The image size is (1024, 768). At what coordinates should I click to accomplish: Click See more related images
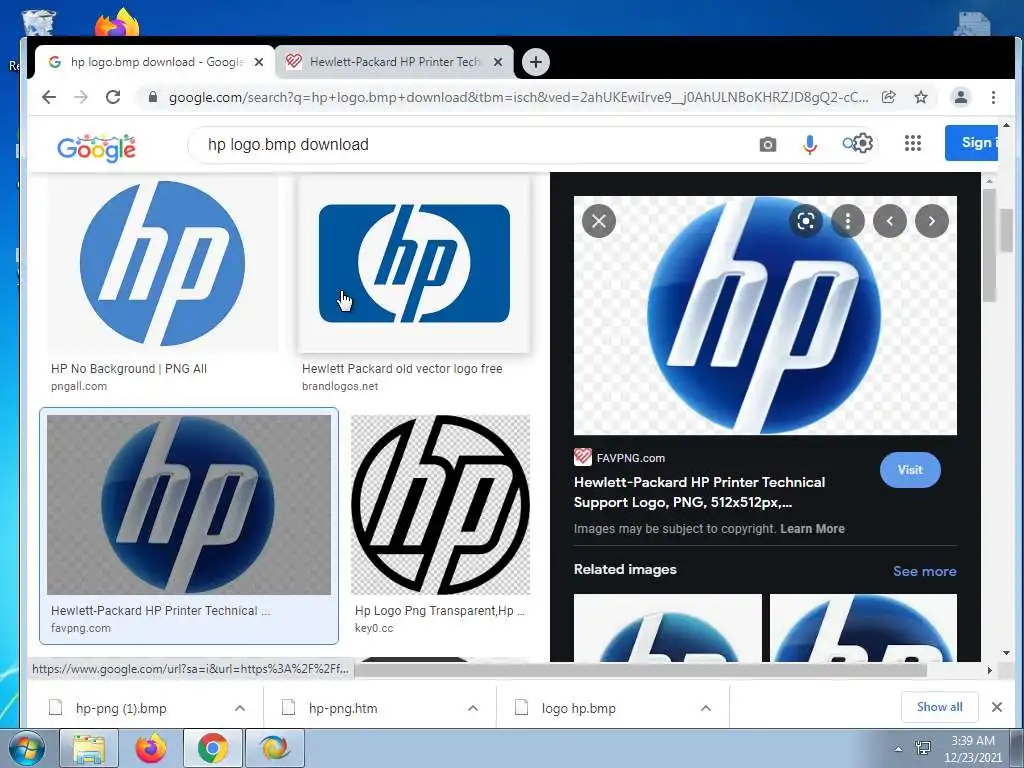coord(924,571)
